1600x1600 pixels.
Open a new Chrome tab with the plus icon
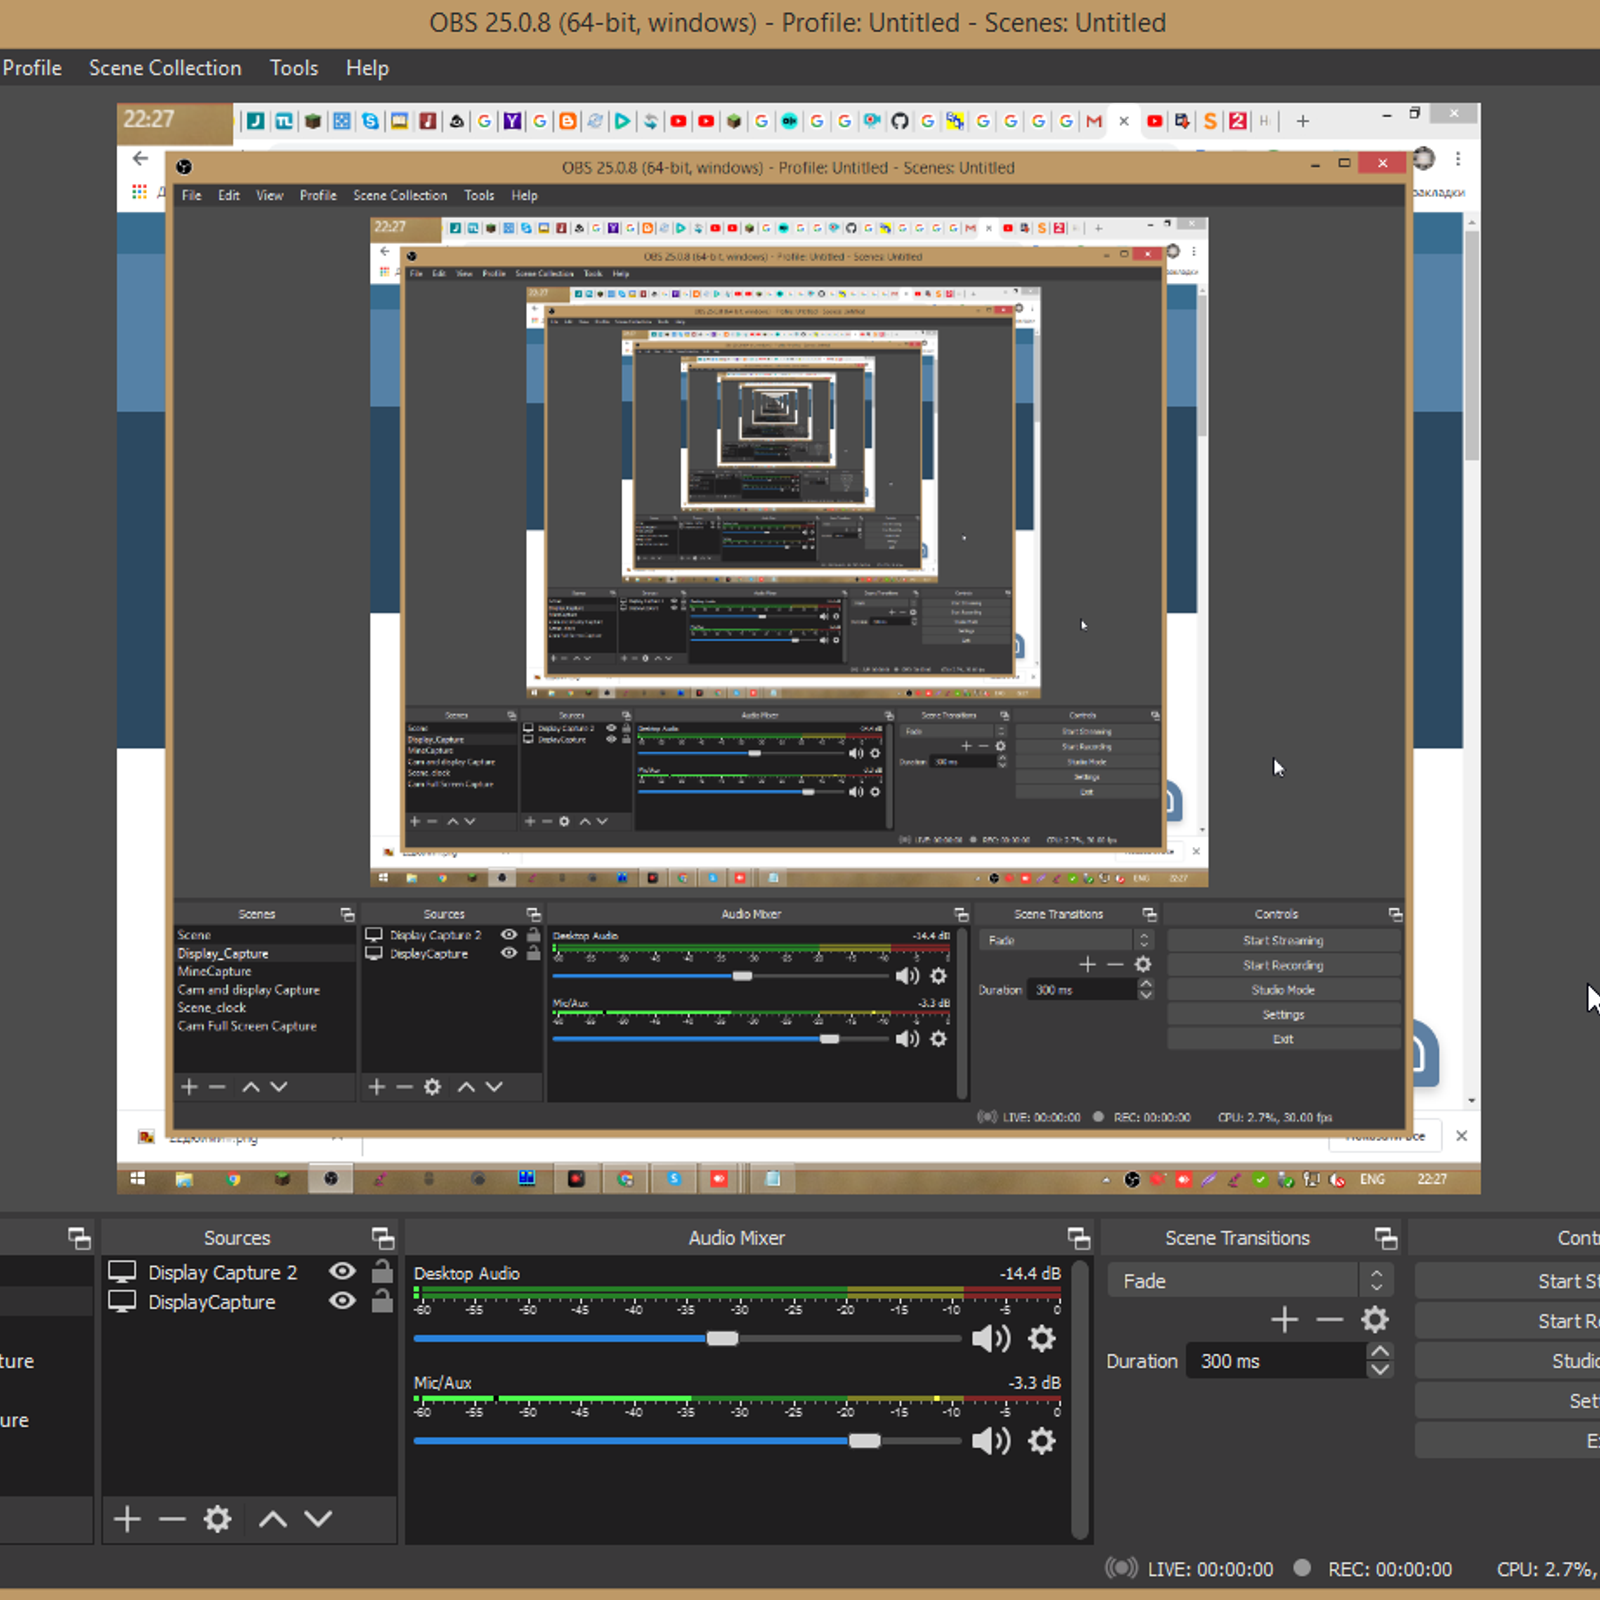[1302, 121]
